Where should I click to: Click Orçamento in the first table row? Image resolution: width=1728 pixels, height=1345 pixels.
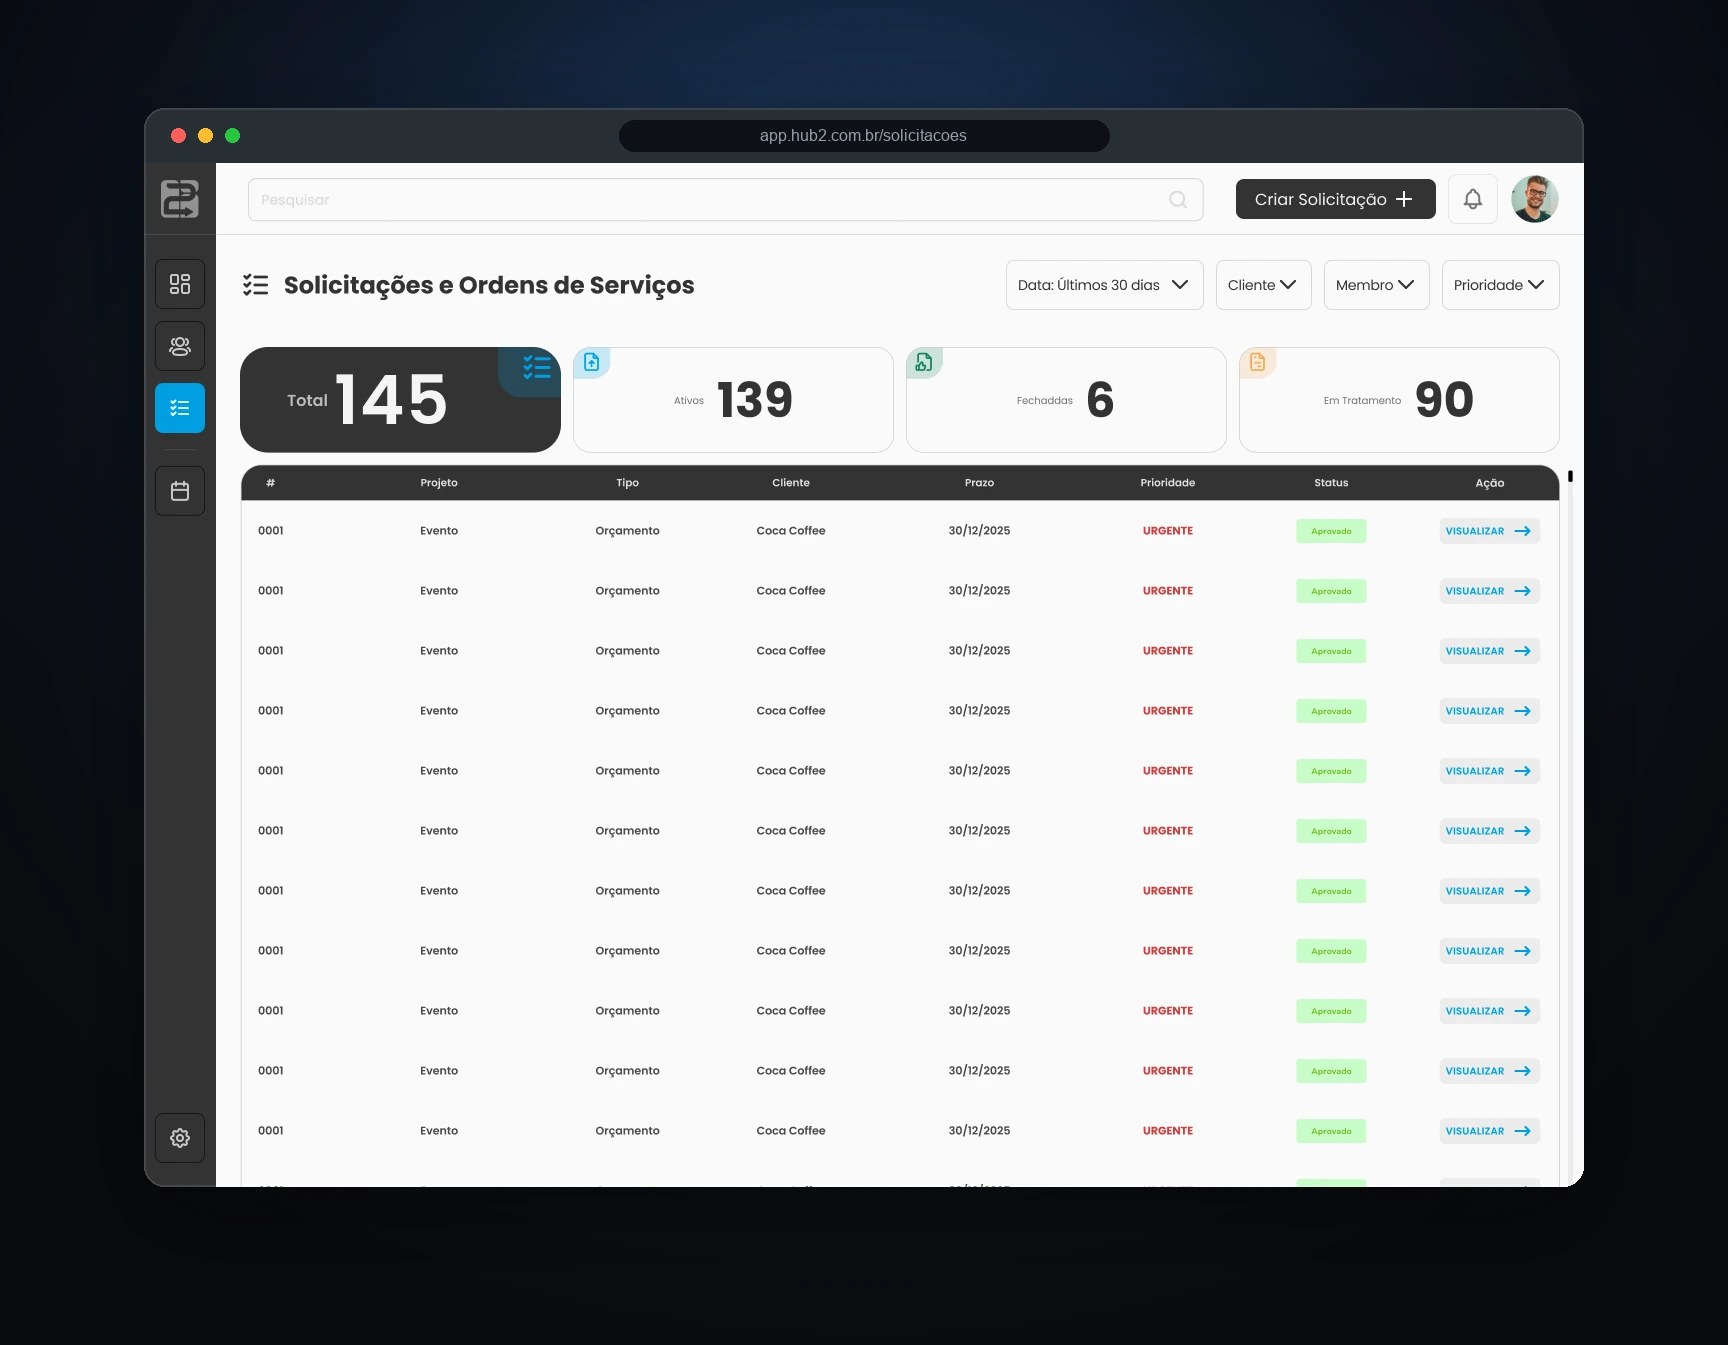[627, 531]
